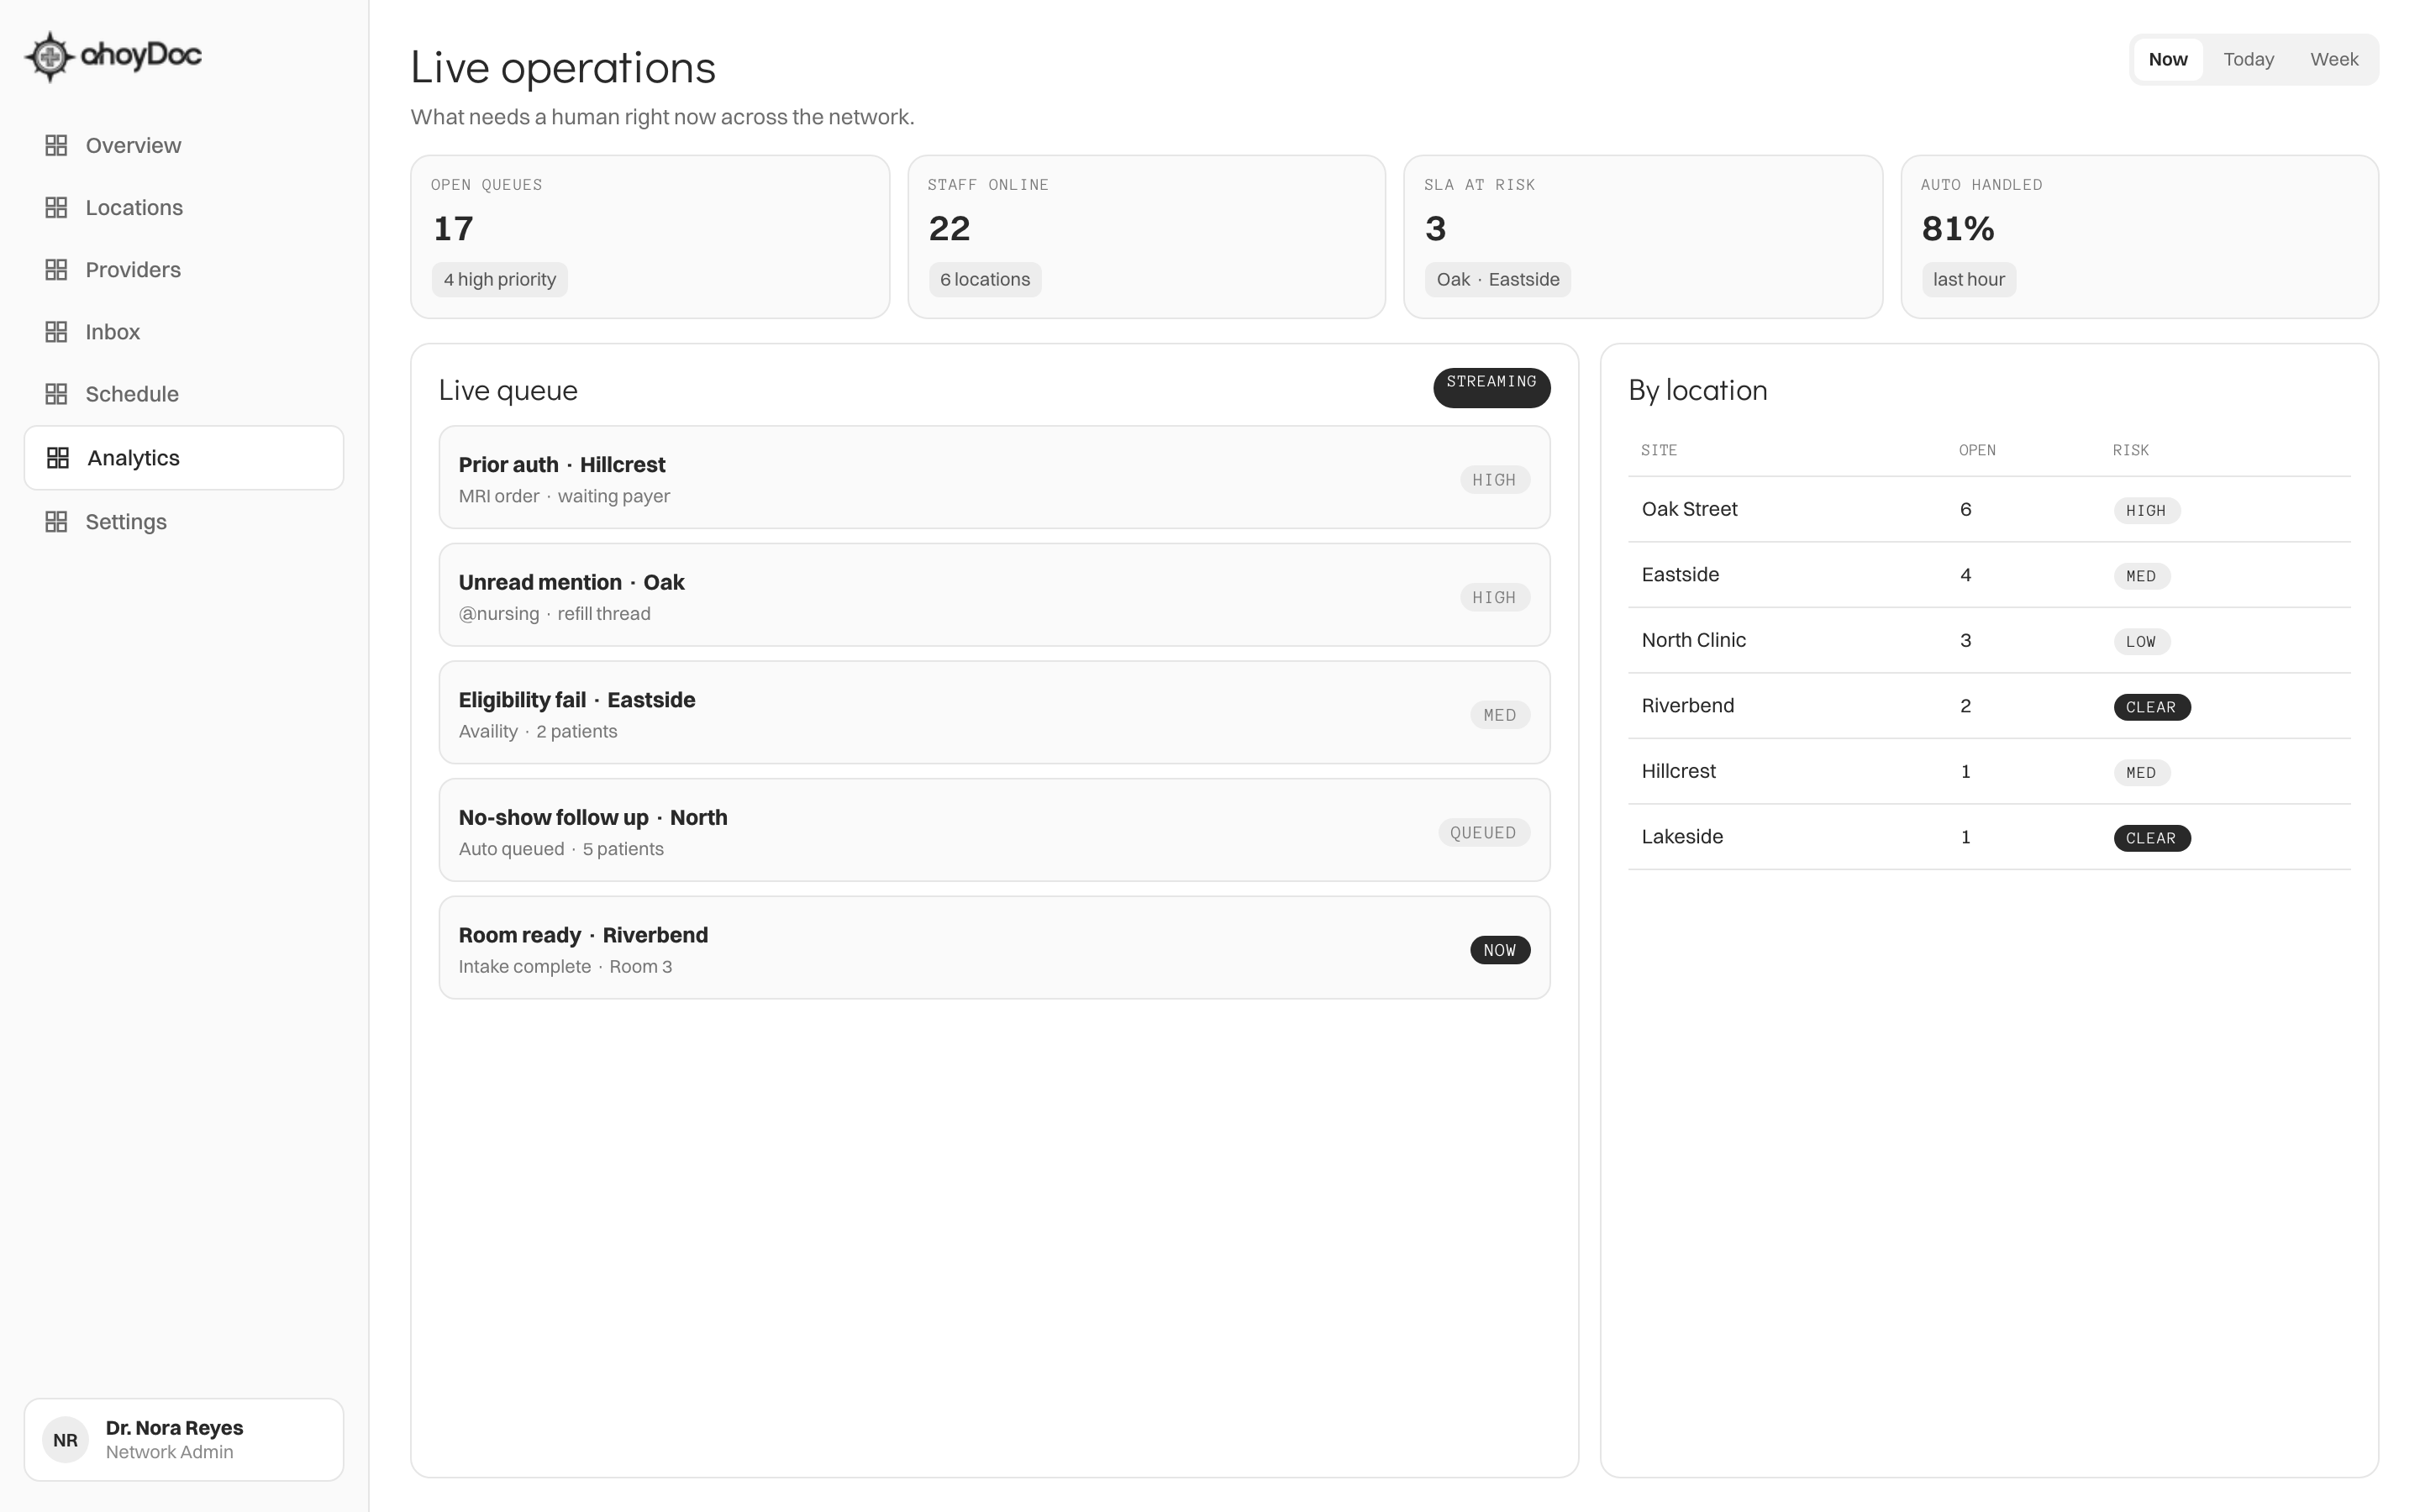Click the RISK column header
Image resolution: width=2420 pixels, height=1512 pixels.
click(2130, 451)
